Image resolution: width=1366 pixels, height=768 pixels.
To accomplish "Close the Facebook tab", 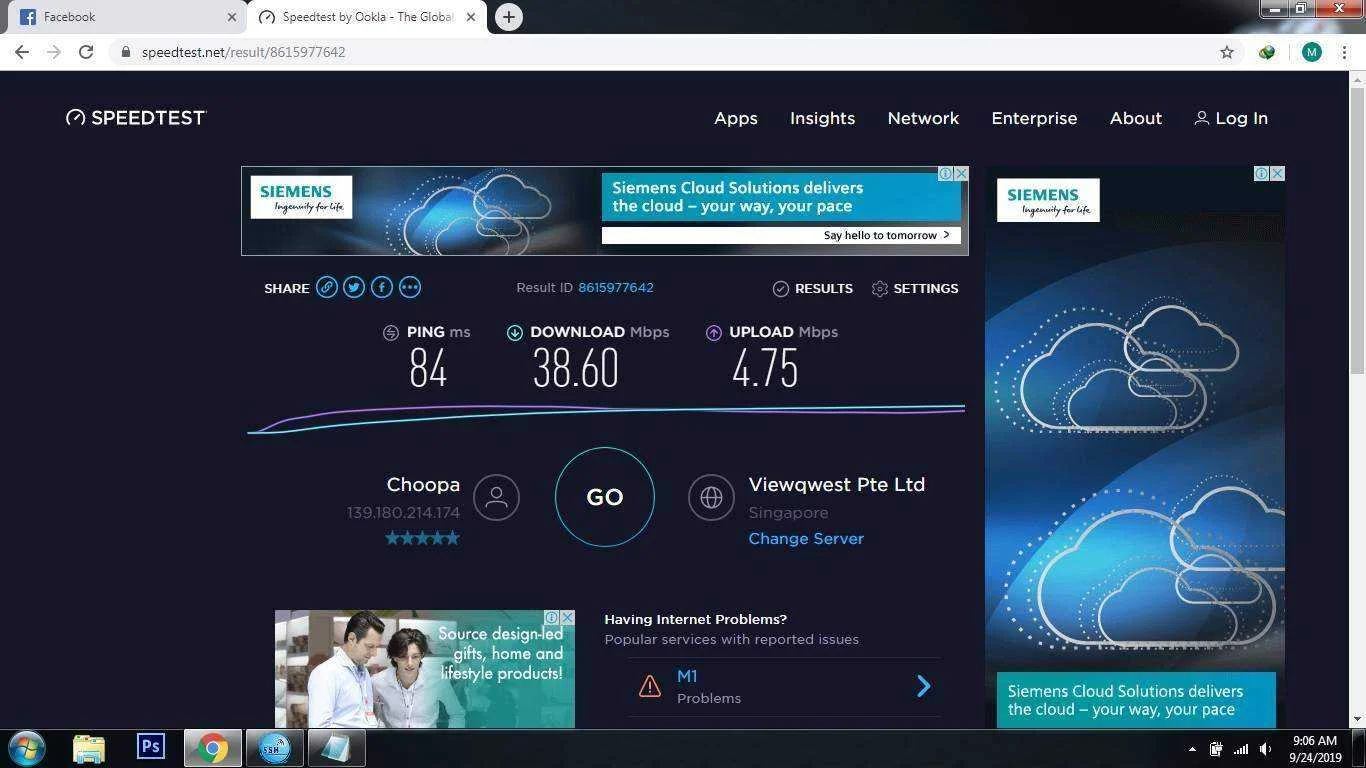I will [232, 17].
